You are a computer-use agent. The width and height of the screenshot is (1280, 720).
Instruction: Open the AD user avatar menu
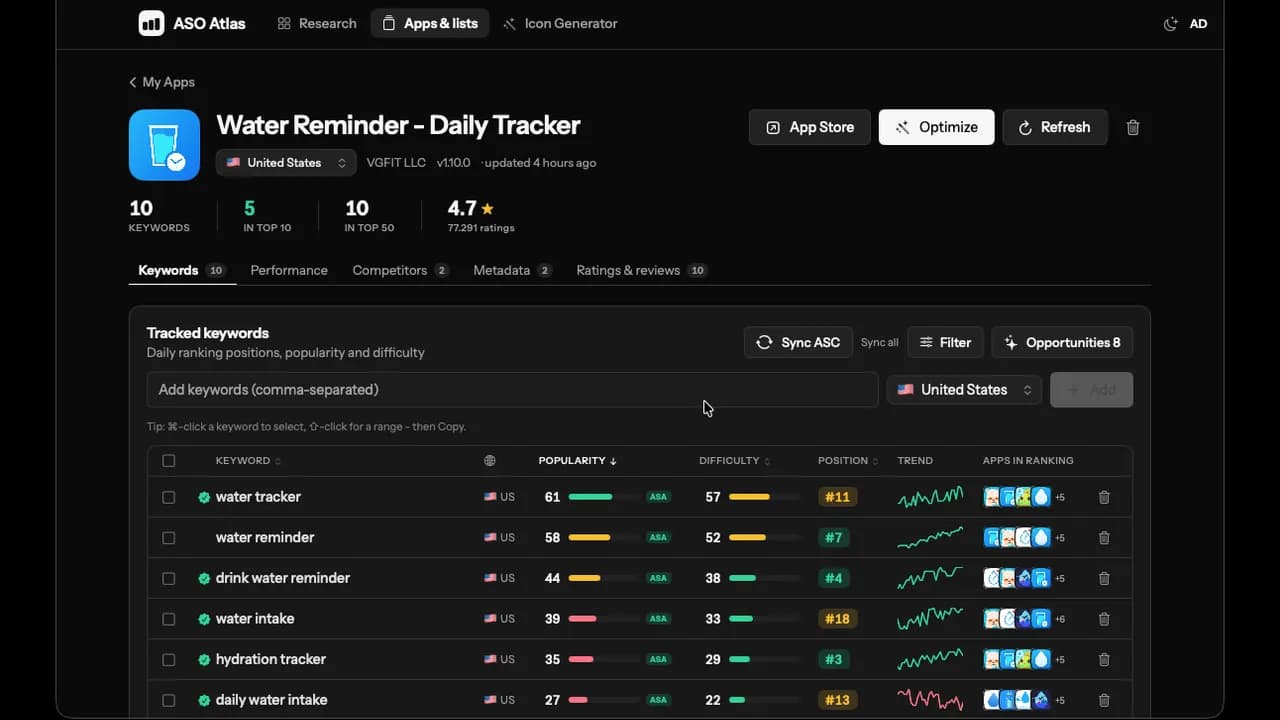(1198, 24)
